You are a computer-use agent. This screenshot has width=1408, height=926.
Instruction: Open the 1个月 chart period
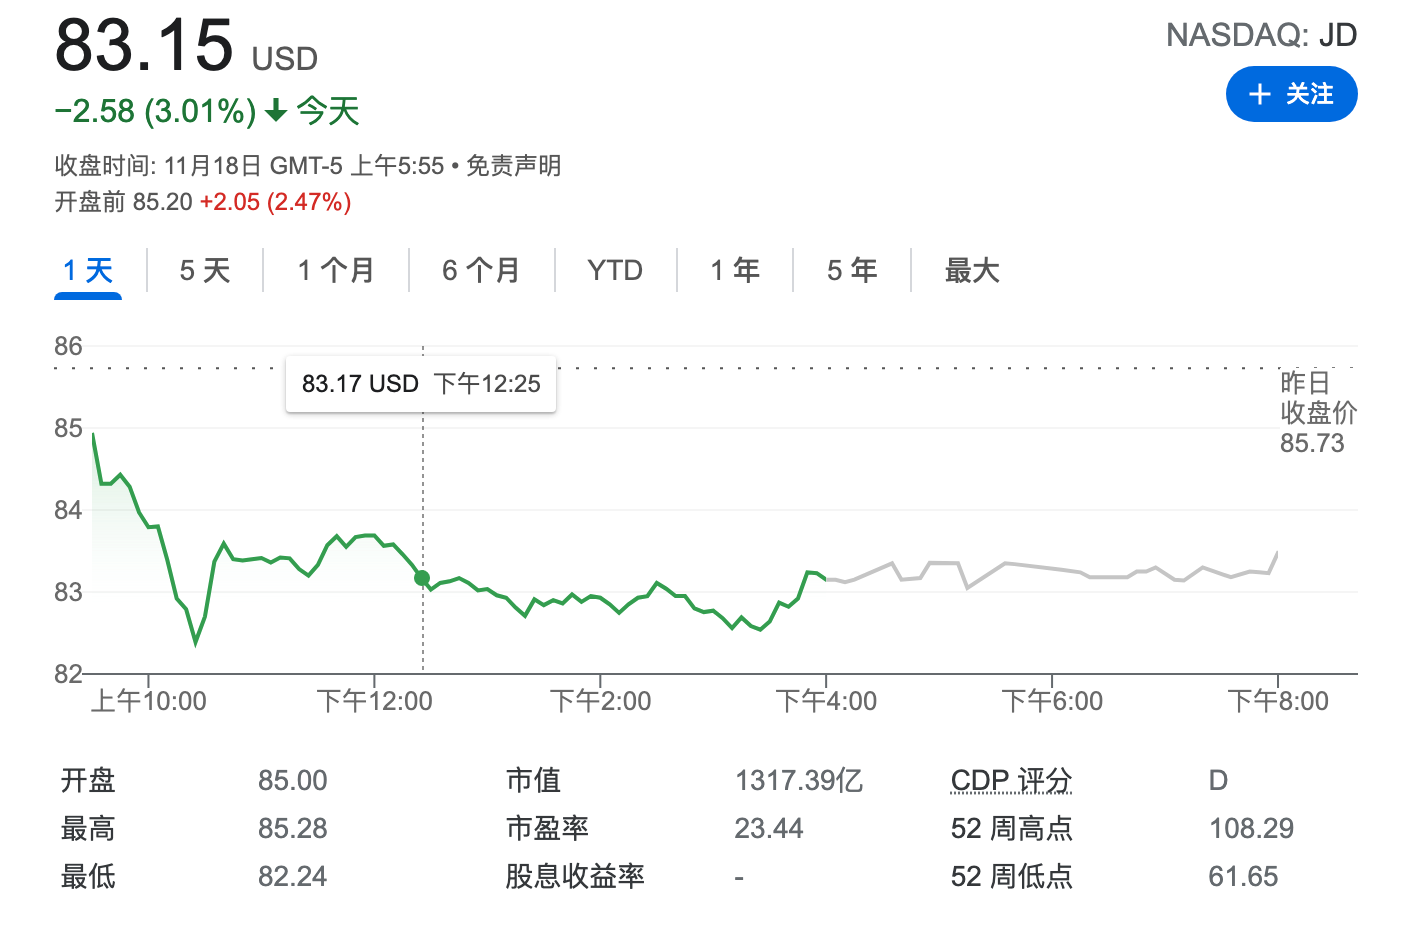pos(335,270)
